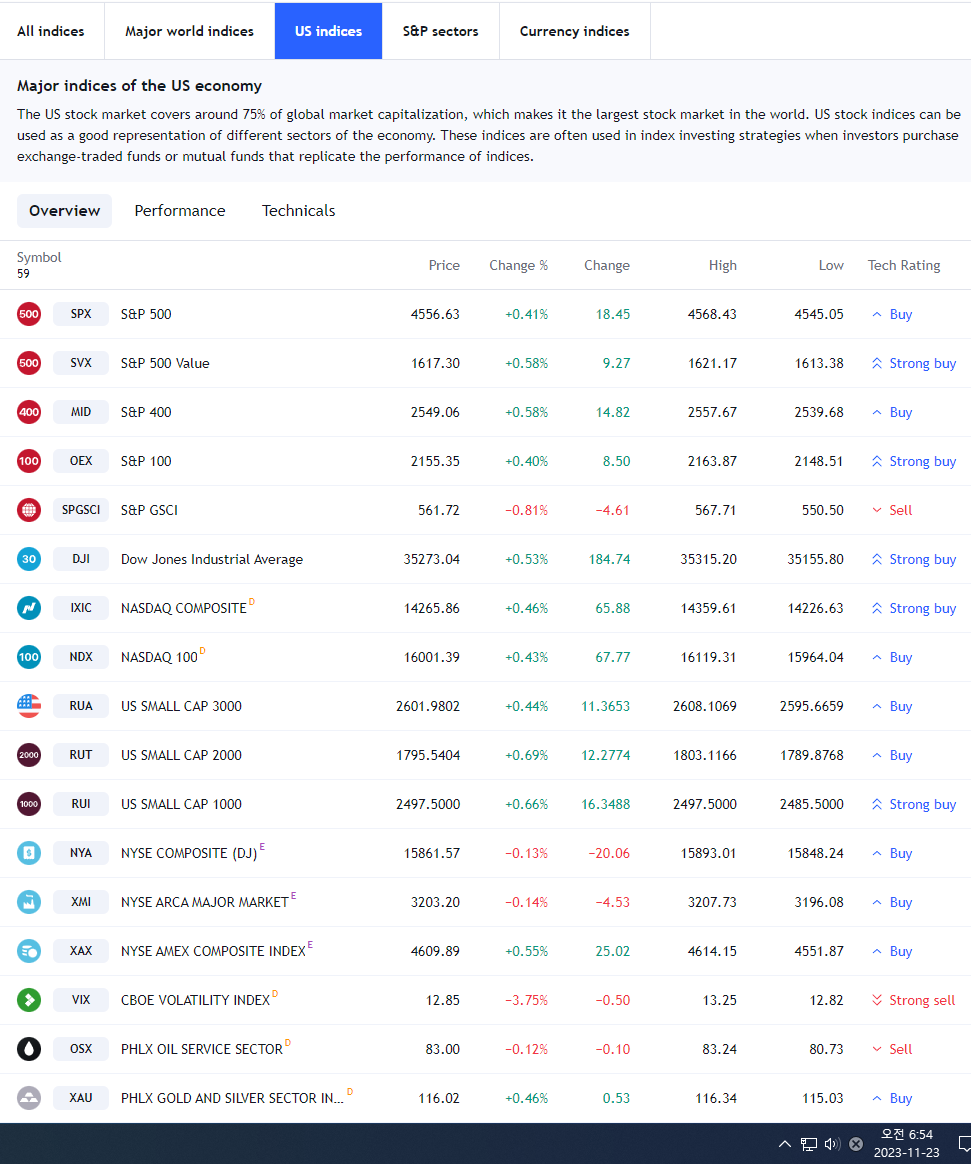This screenshot has width=971, height=1164.
Task: Sort table by Symbol column
Action: coord(39,257)
